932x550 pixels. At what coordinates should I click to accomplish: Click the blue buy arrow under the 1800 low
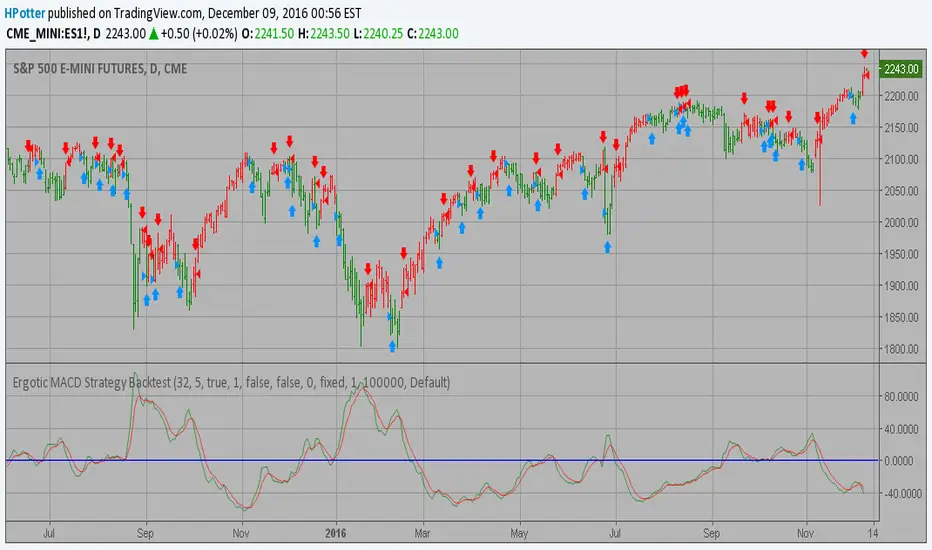tap(392, 346)
